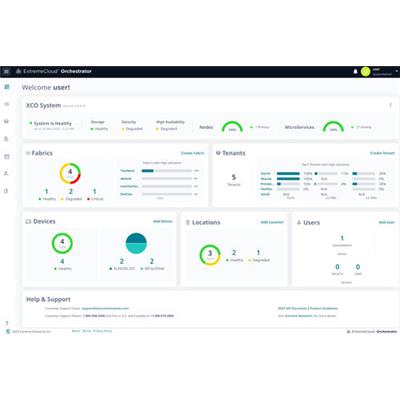
Task: Open XCO System three-dot options menu
Action: [390, 105]
